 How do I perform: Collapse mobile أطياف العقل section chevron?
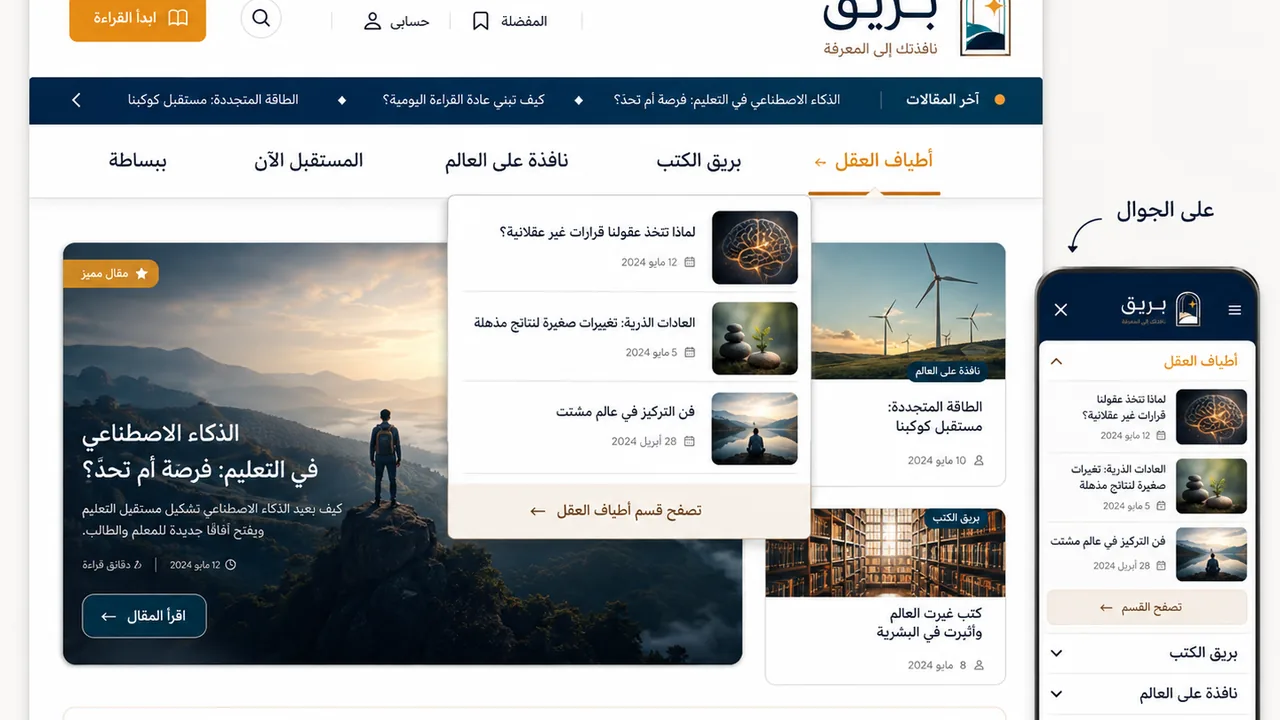tap(1057, 362)
